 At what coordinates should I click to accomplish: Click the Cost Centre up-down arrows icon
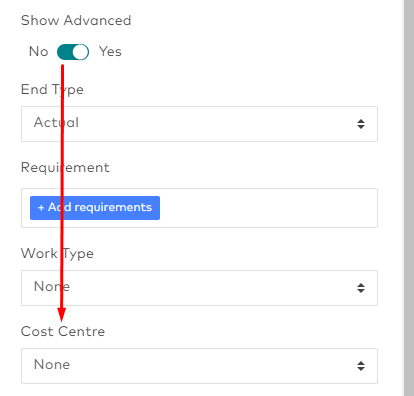click(361, 366)
